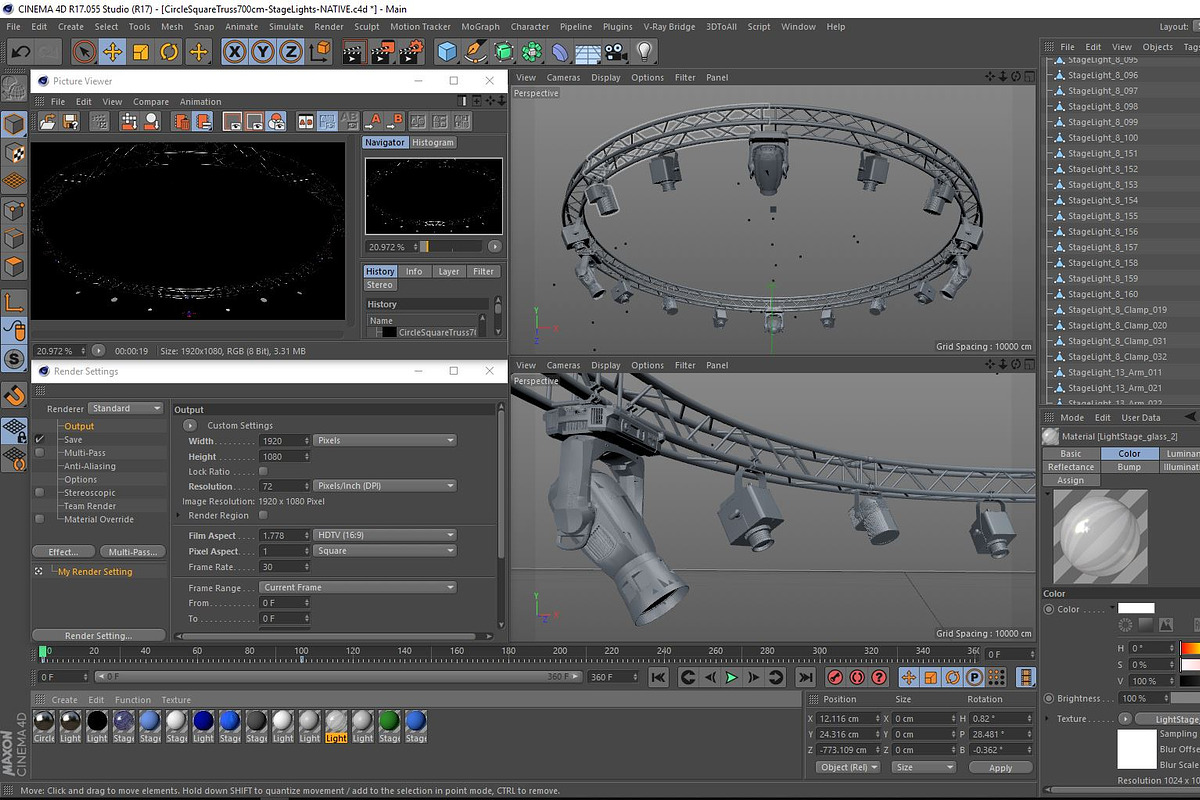The image size is (1200, 800).
Task: Open Edit Render Settings gear clapperboard
Action: [x=413, y=51]
